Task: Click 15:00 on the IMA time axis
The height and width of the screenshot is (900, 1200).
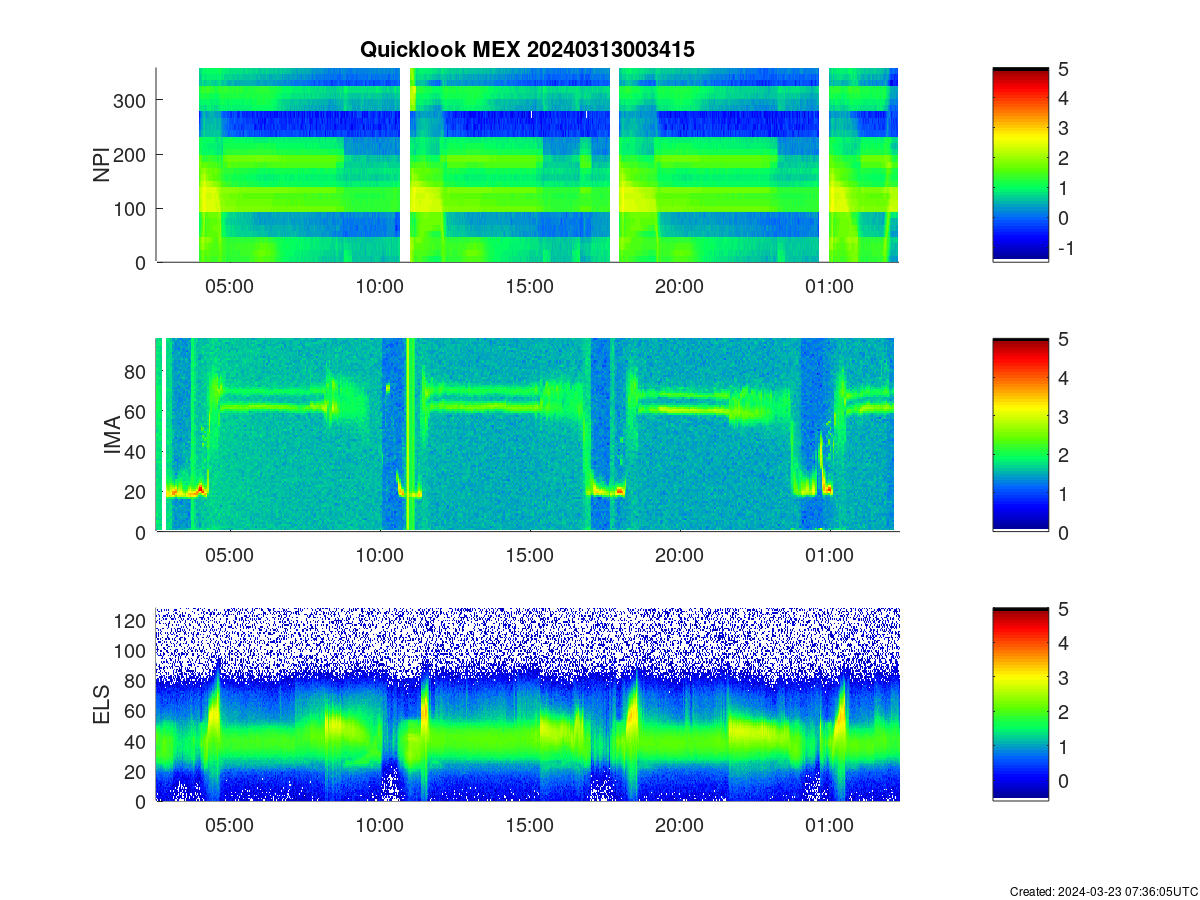Action: point(529,556)
